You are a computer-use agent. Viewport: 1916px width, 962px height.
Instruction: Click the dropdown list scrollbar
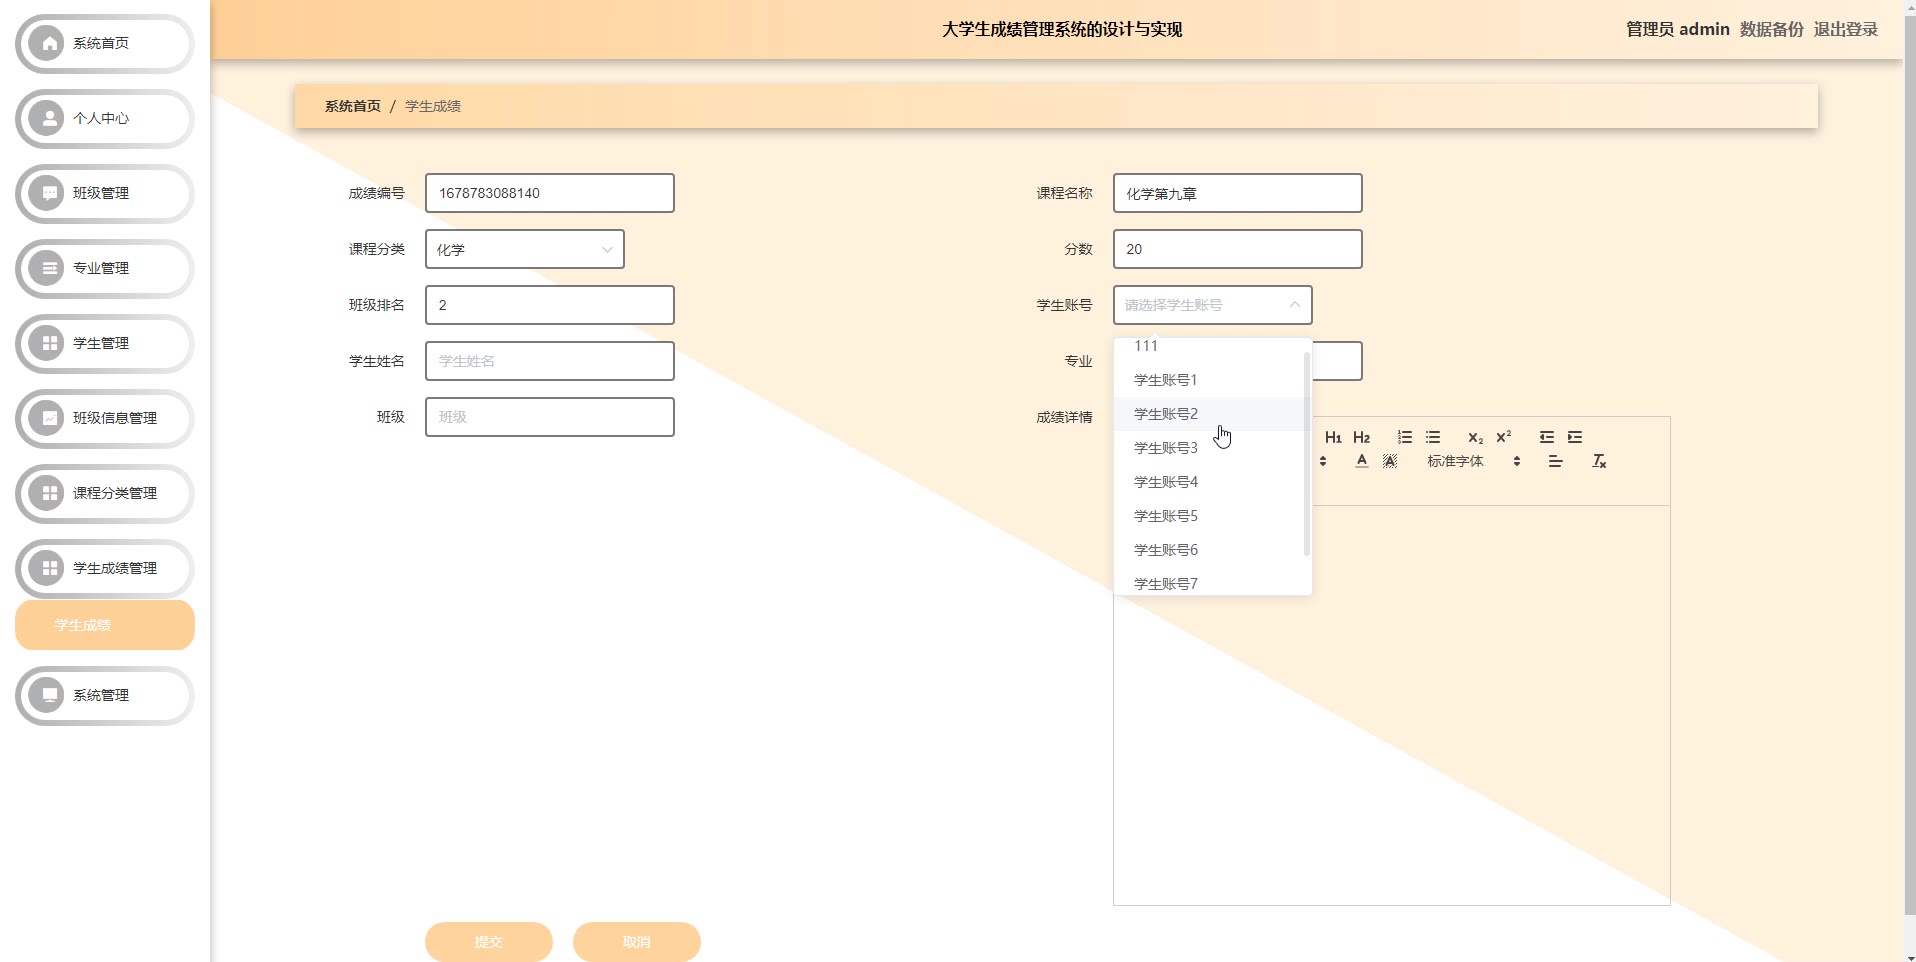1306,453
